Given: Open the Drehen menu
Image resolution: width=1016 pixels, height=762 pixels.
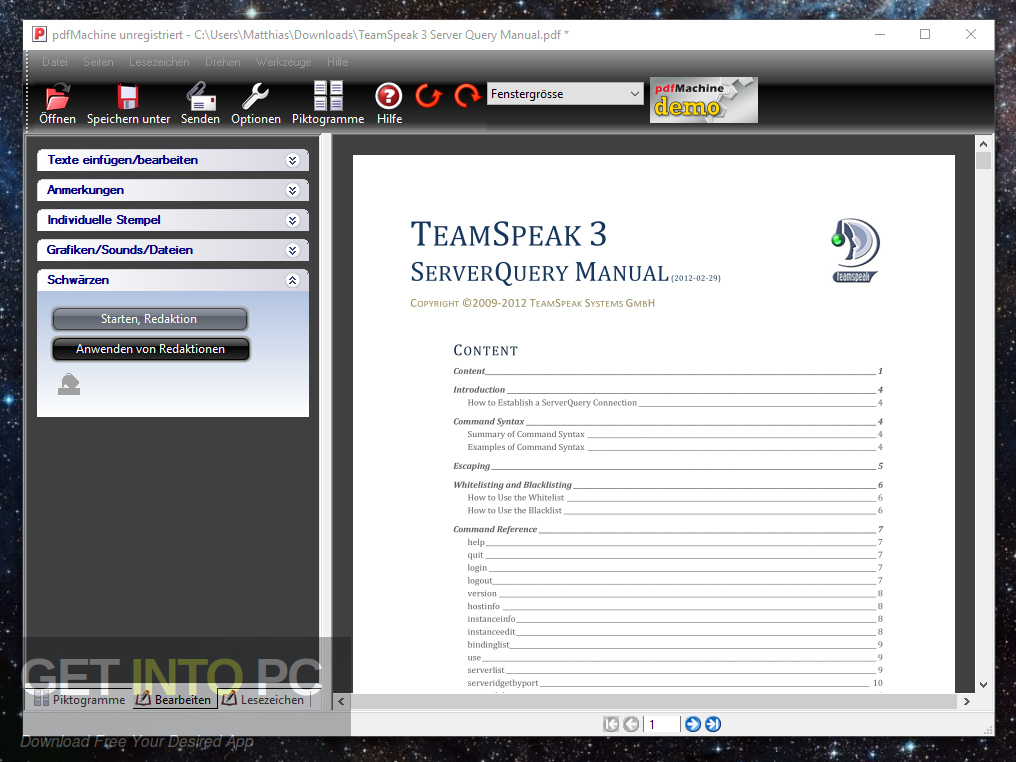Looking at the screenshot, I should coord(222,62).
